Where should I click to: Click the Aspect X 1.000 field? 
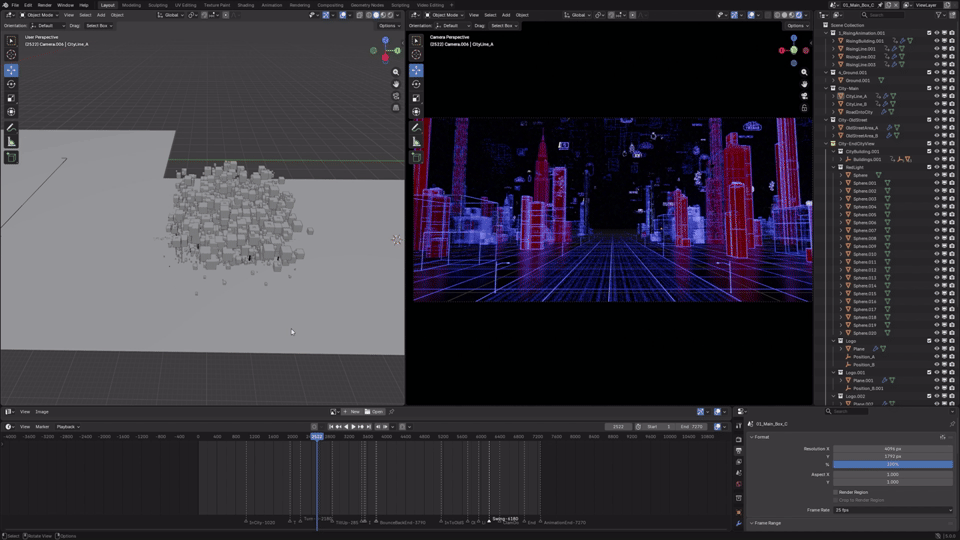[893, 474]
